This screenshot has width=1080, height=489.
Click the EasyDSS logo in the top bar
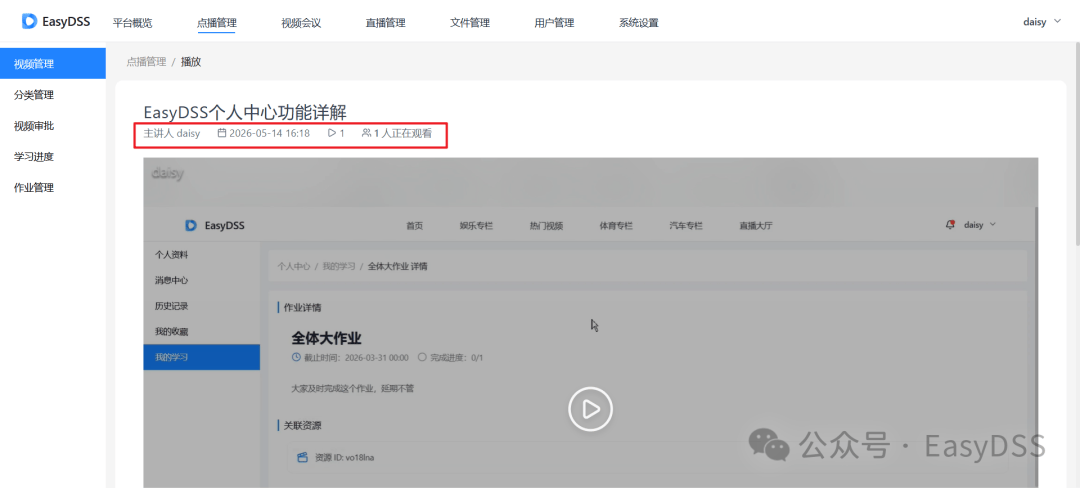click(x=55, y=21)
